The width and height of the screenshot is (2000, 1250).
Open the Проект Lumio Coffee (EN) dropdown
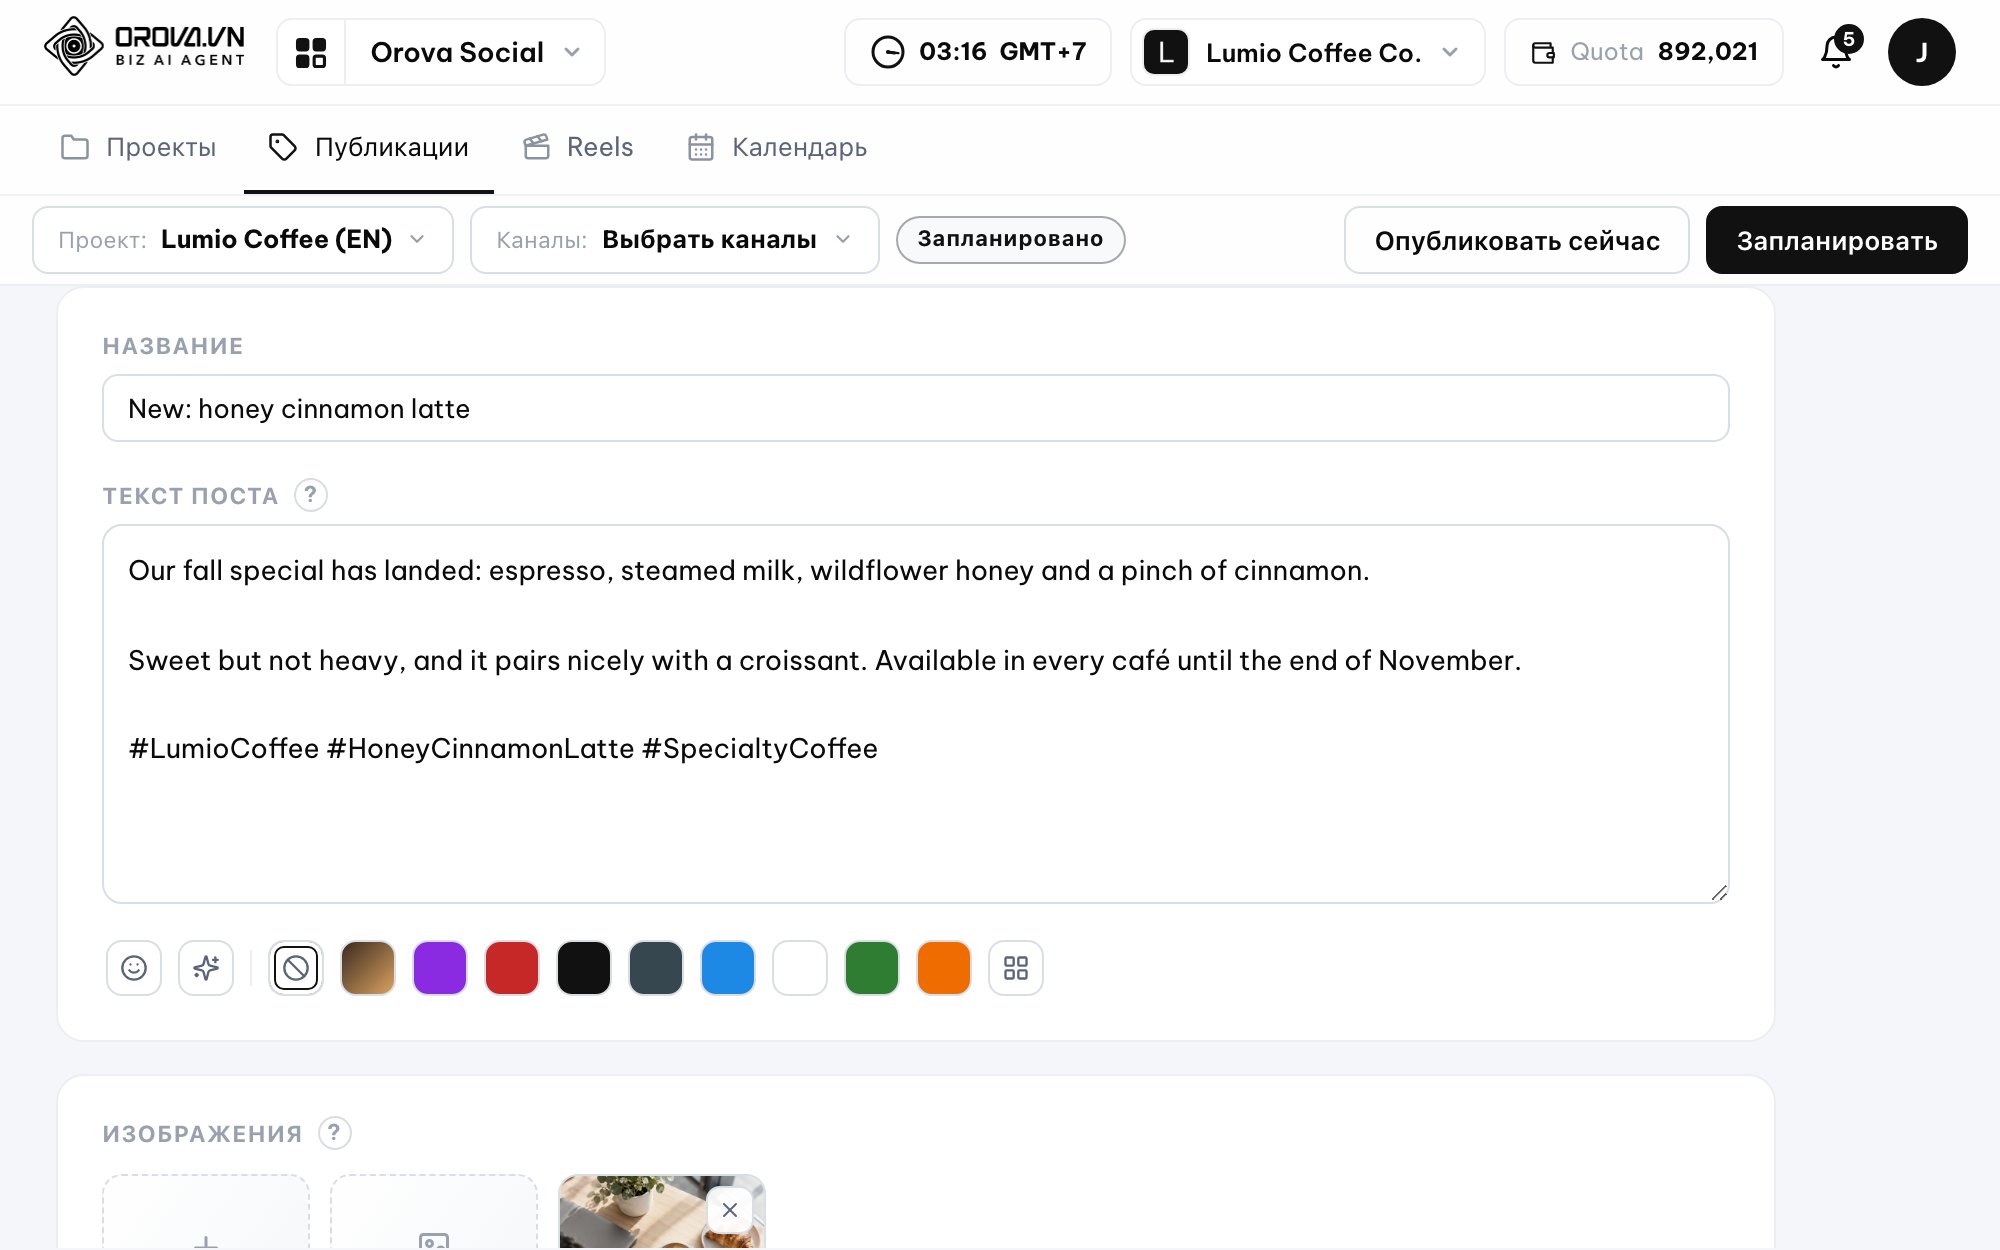click(243, 240)
